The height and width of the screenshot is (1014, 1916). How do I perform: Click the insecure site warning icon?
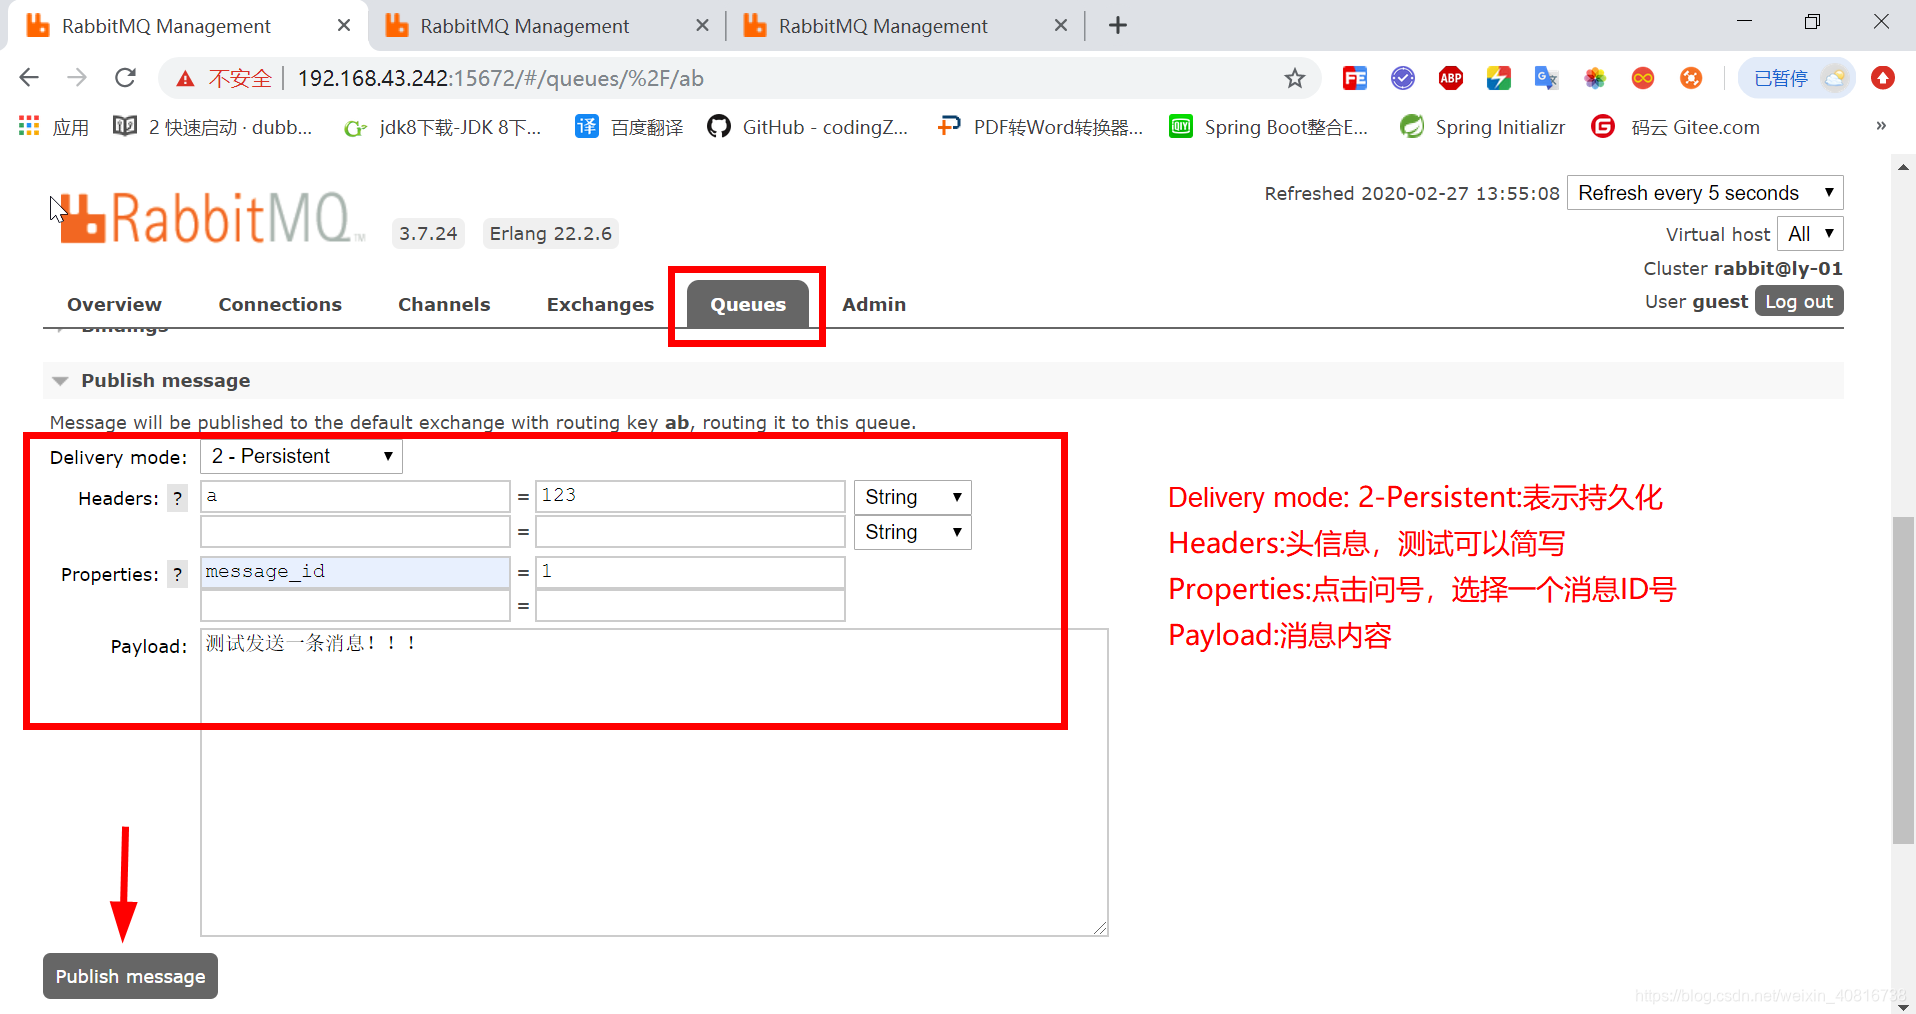point(185,78)
